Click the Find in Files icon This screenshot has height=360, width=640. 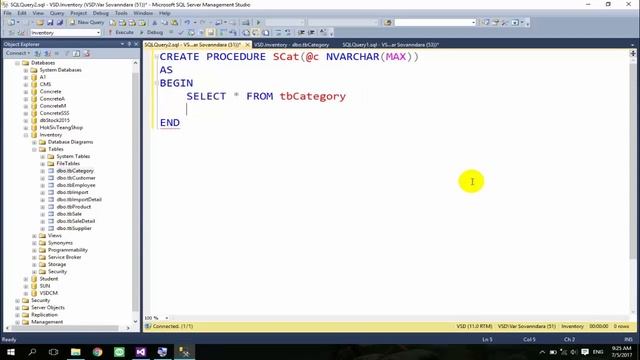point(388,22)
